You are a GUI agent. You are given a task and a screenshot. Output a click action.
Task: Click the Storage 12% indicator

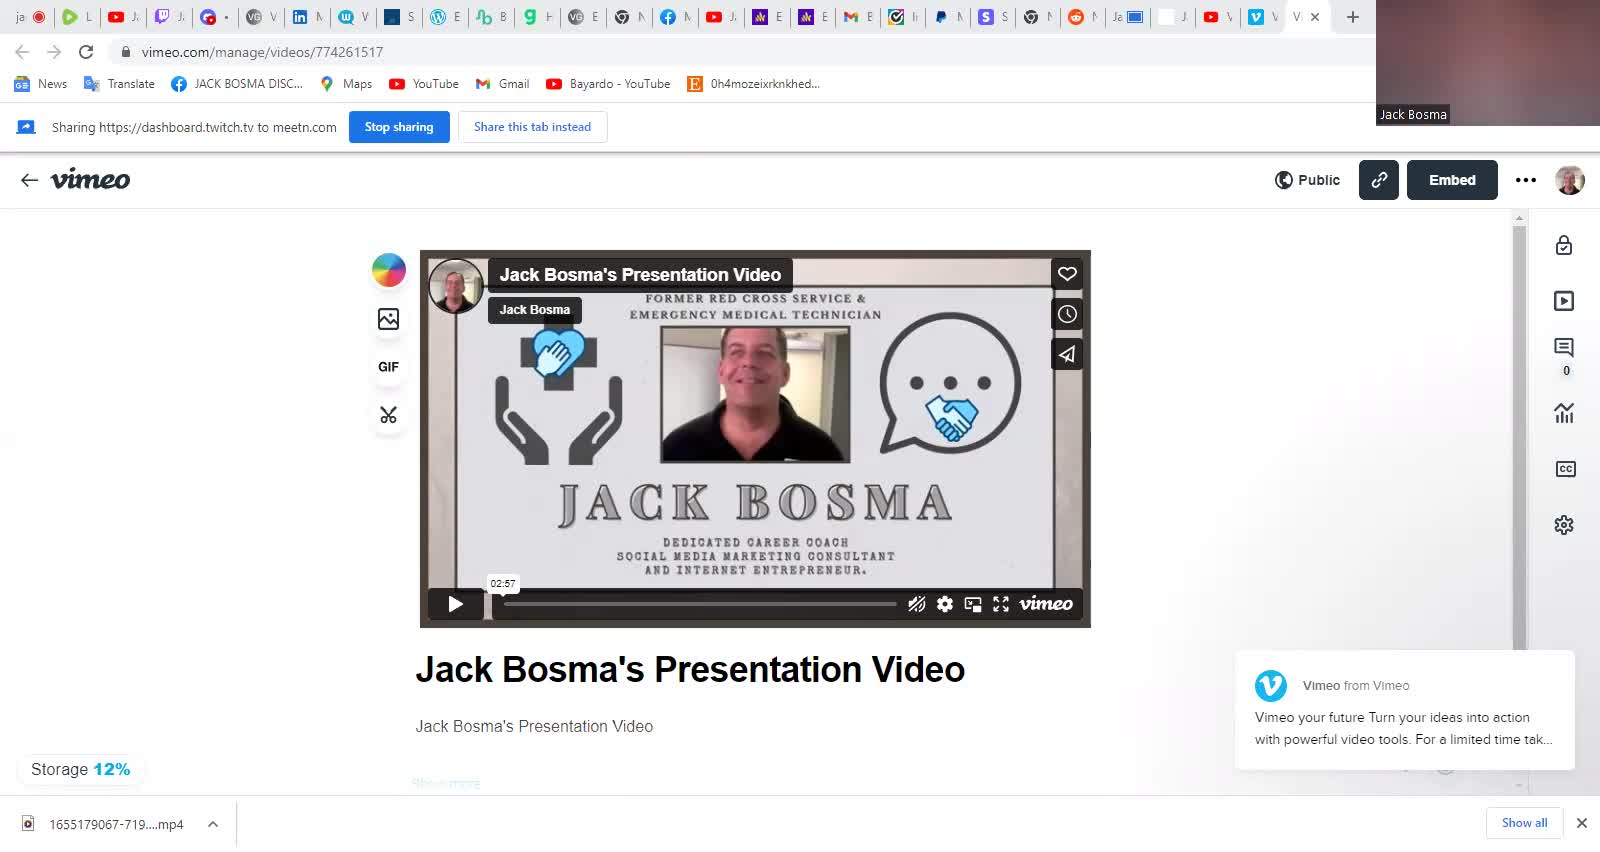[80, 769]
